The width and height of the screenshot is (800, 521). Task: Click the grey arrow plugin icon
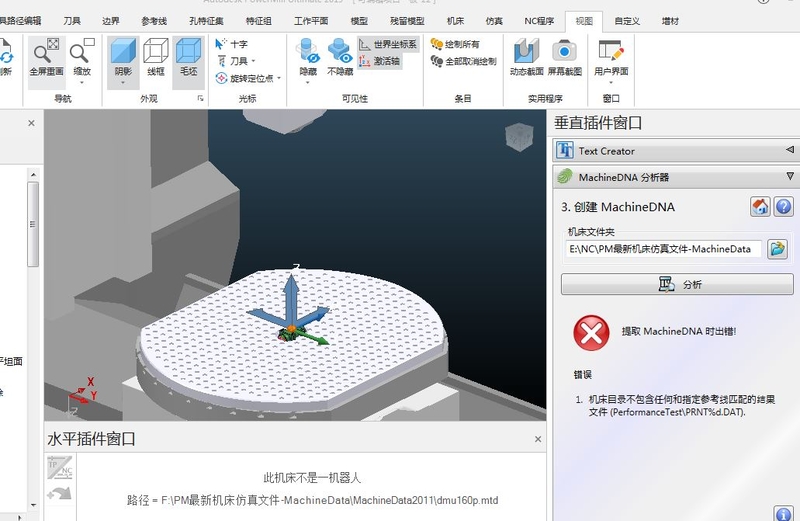click(59, 493)
